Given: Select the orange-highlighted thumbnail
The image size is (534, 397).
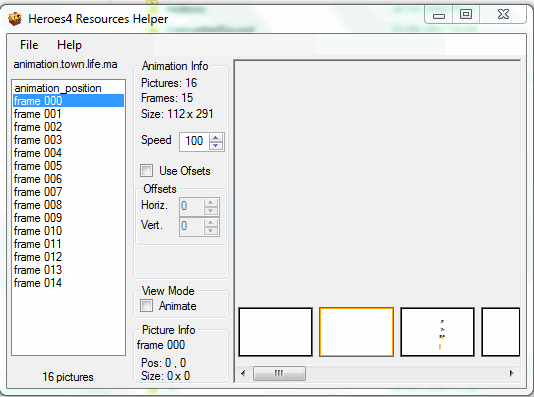Looking at the screenshot, I should tap(357, 332).
